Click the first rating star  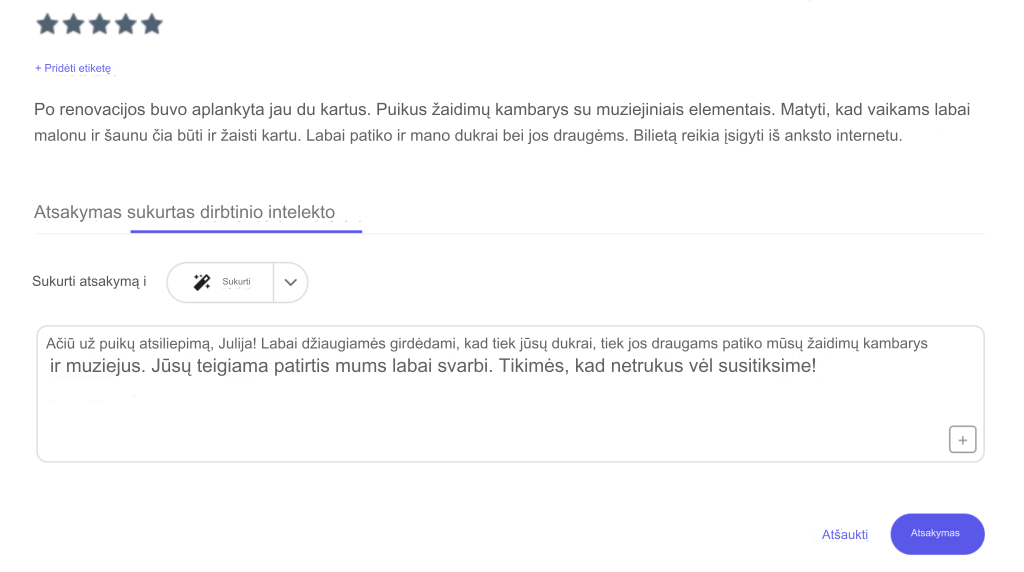tap(47, 24)
